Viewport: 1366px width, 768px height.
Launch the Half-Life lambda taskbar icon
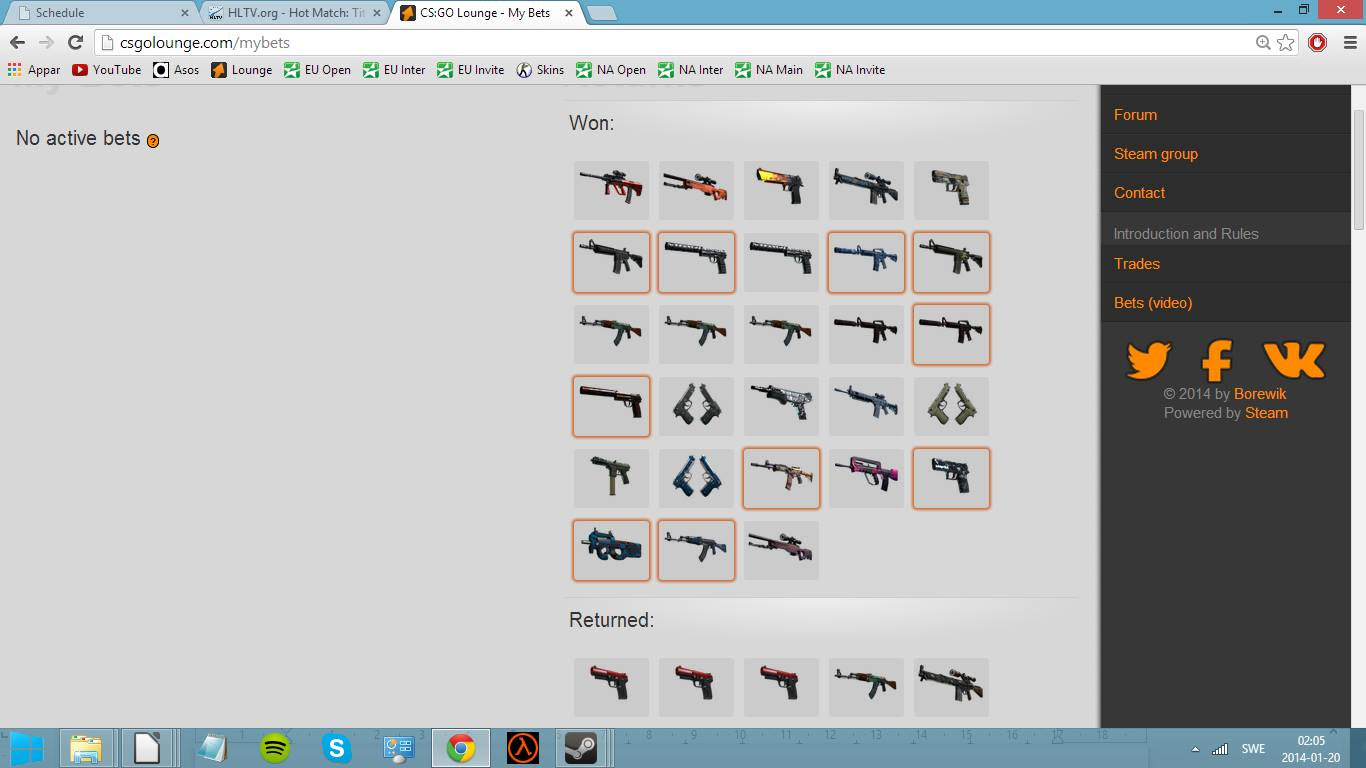point(522,747)
